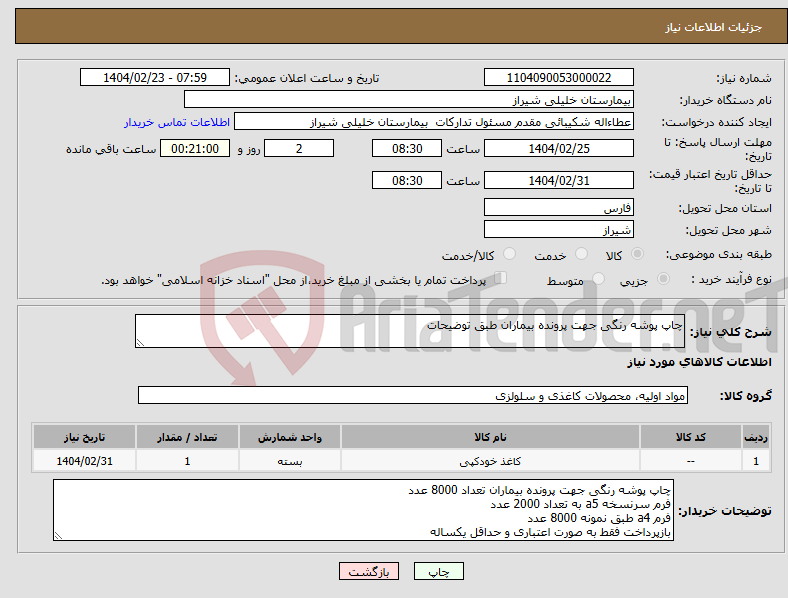Click the واحد شمارش column header

click(290, 437)
